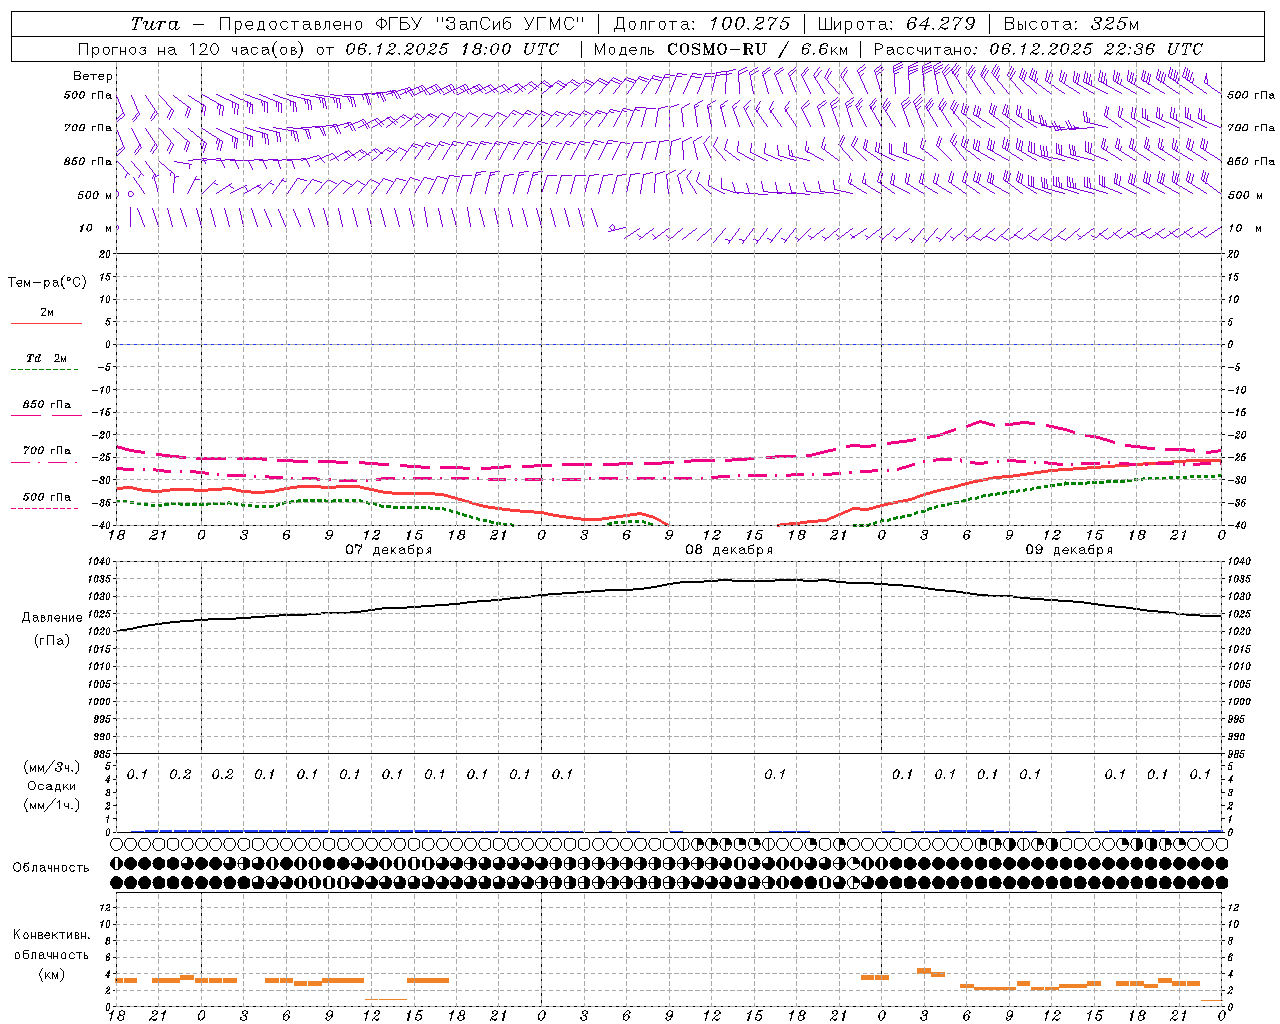Click the "Тем-ра(°C)" temperature label
Viewport: 1280px width, 1024px height.
pyautogui.click(x=47, y=283)
